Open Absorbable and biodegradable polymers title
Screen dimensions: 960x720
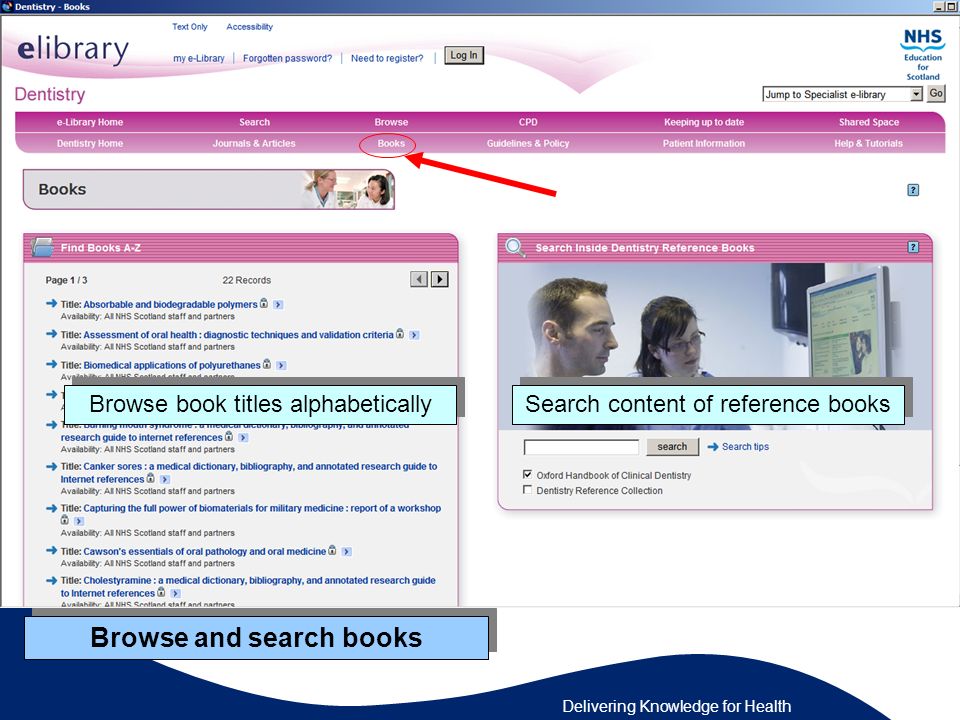coord(170,304)
